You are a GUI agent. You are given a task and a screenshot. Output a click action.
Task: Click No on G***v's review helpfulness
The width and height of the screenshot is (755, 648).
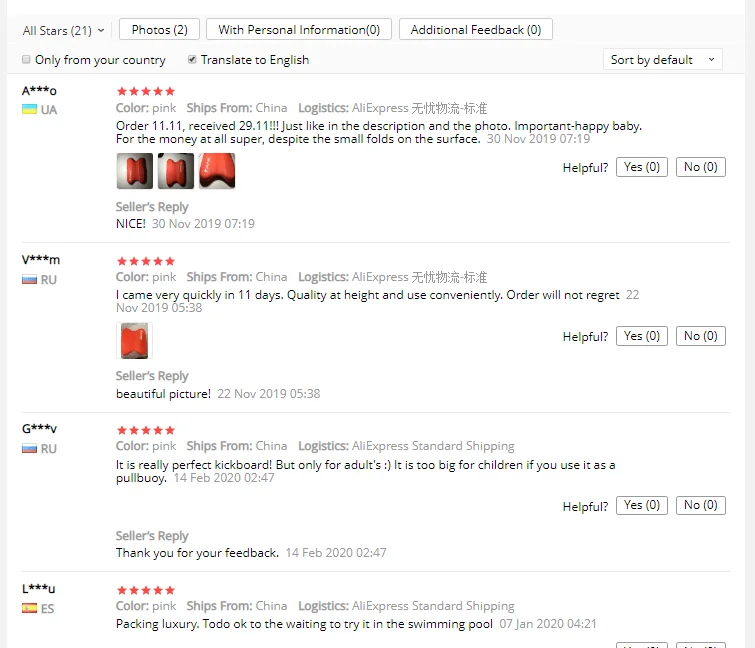pos(701,505)
